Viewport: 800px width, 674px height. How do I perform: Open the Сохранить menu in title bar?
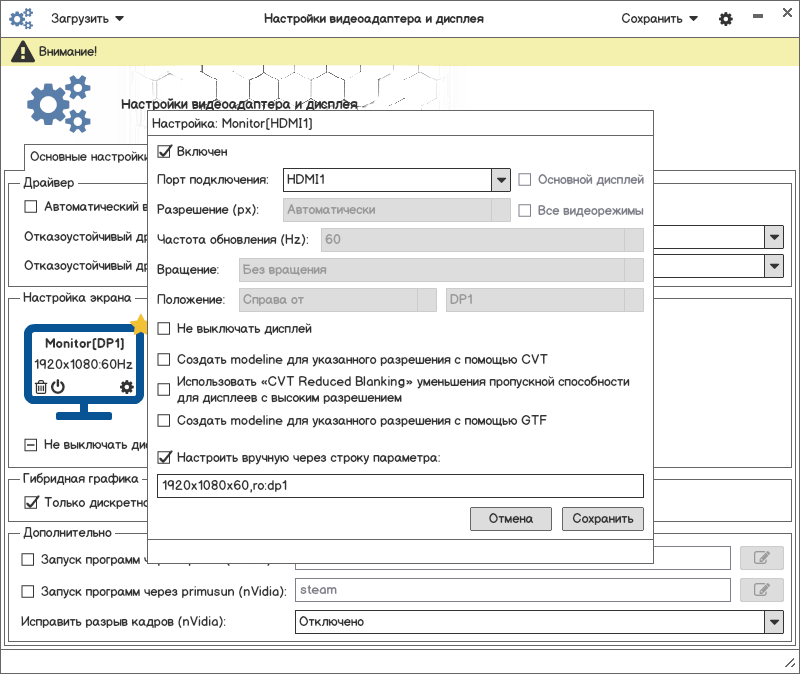coord(659,19)
